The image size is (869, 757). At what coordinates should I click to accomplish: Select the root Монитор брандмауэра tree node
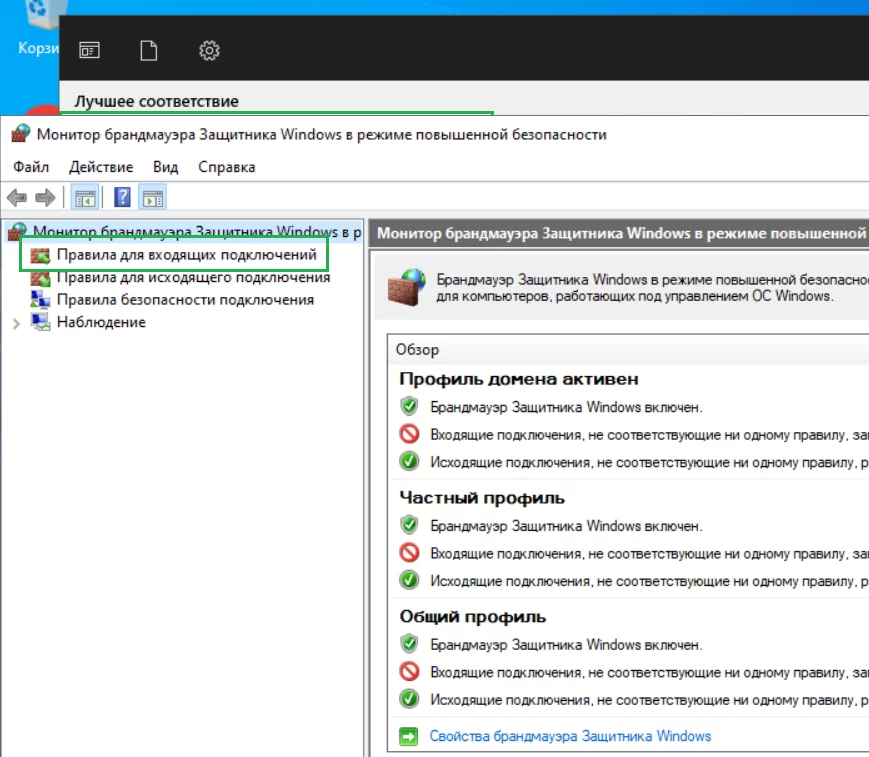197,232
